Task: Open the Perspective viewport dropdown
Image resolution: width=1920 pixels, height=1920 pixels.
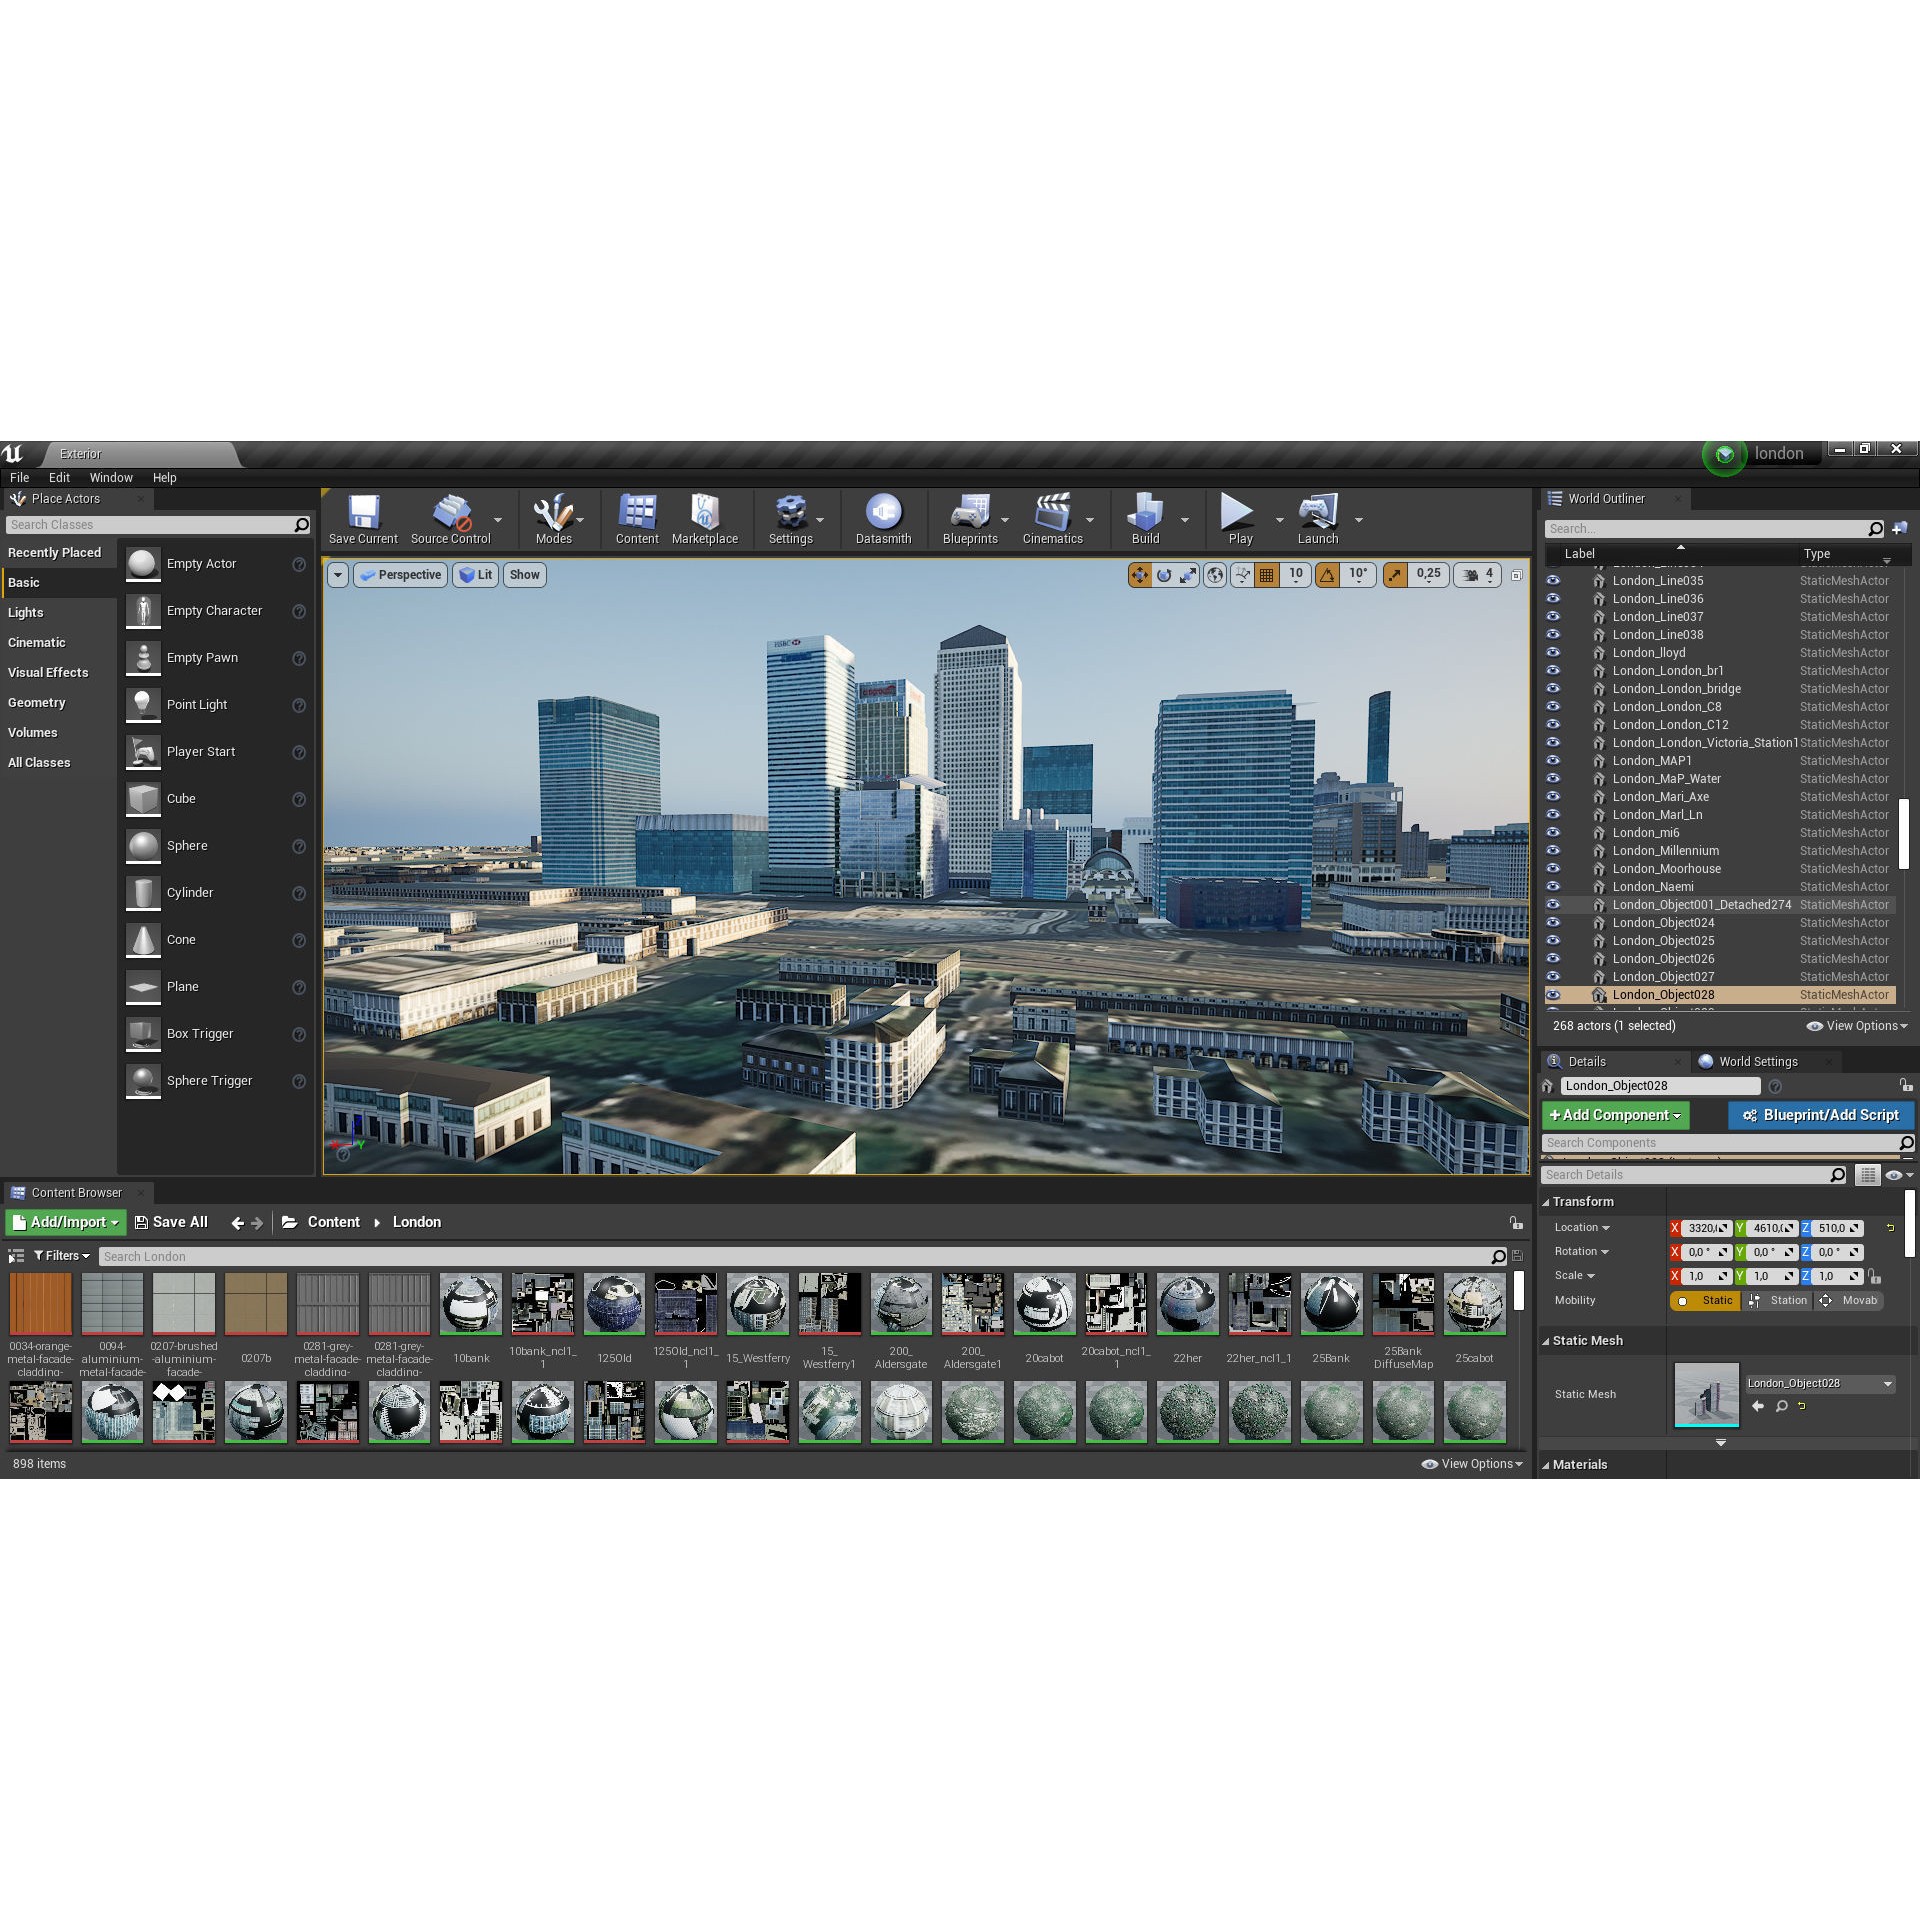Action: point(400,575)
